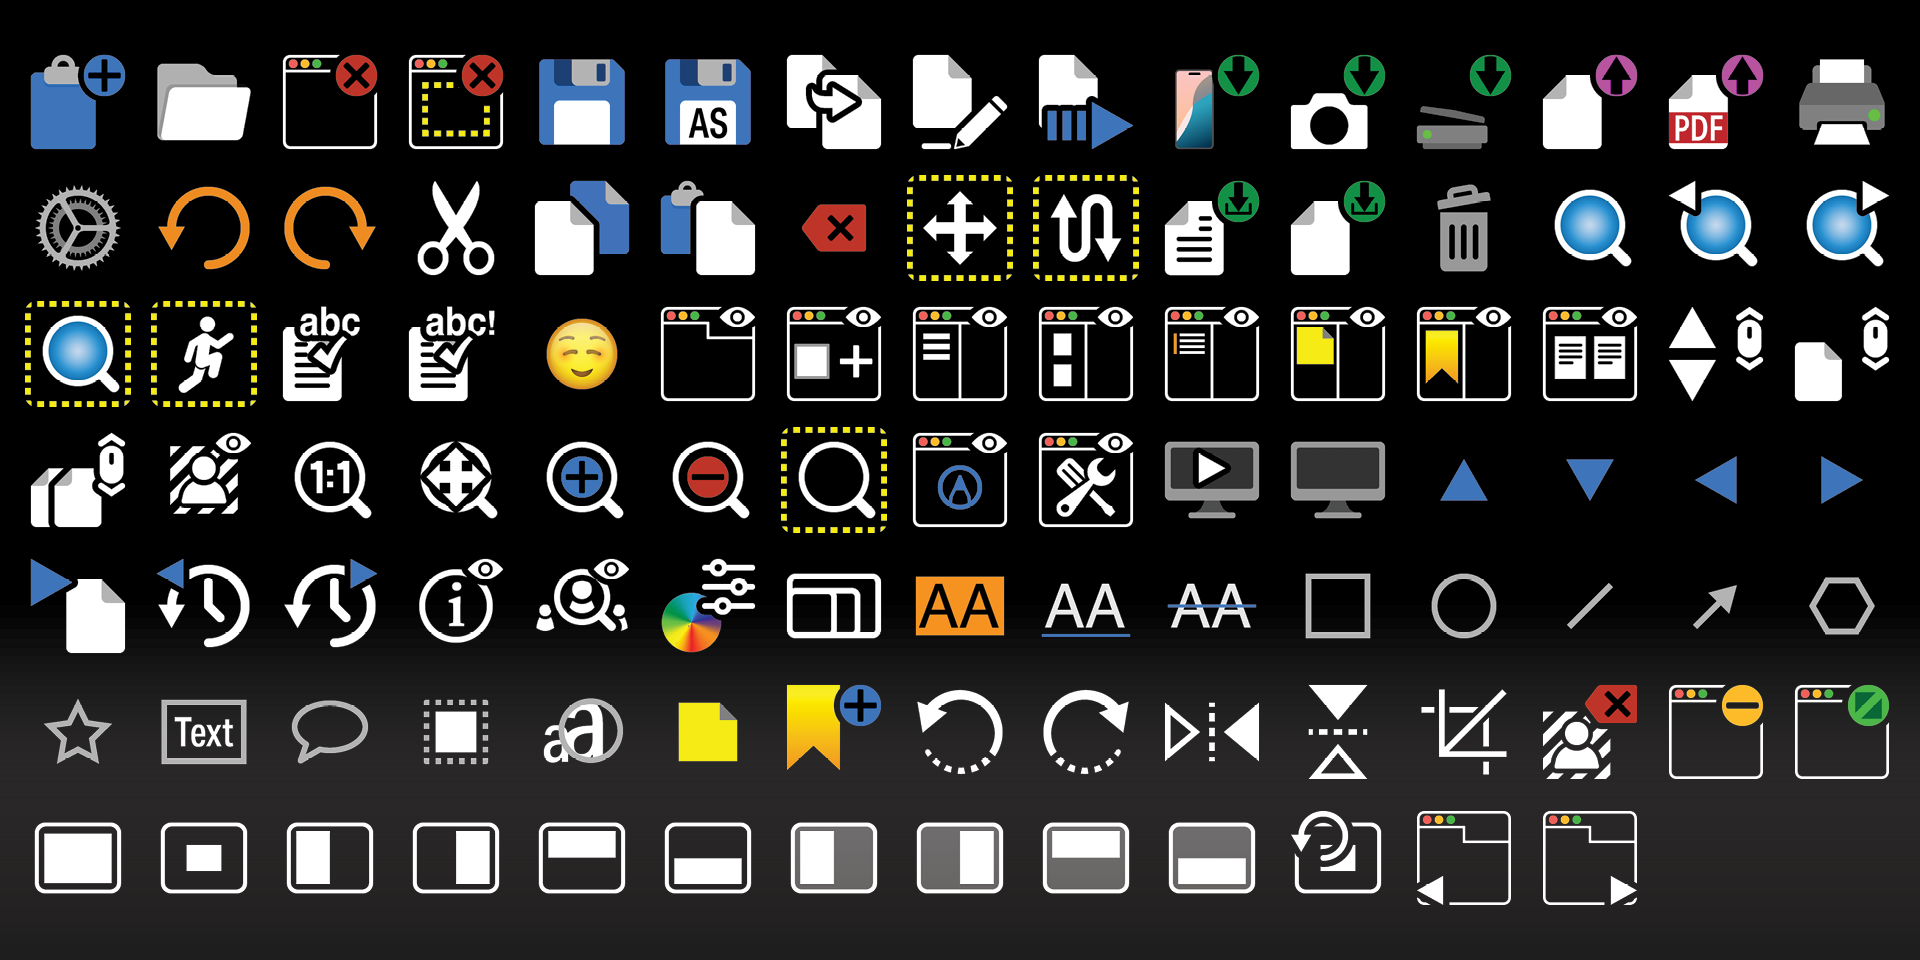
Task: Select the diagonal line tool icon
Action: (1590, 606)
